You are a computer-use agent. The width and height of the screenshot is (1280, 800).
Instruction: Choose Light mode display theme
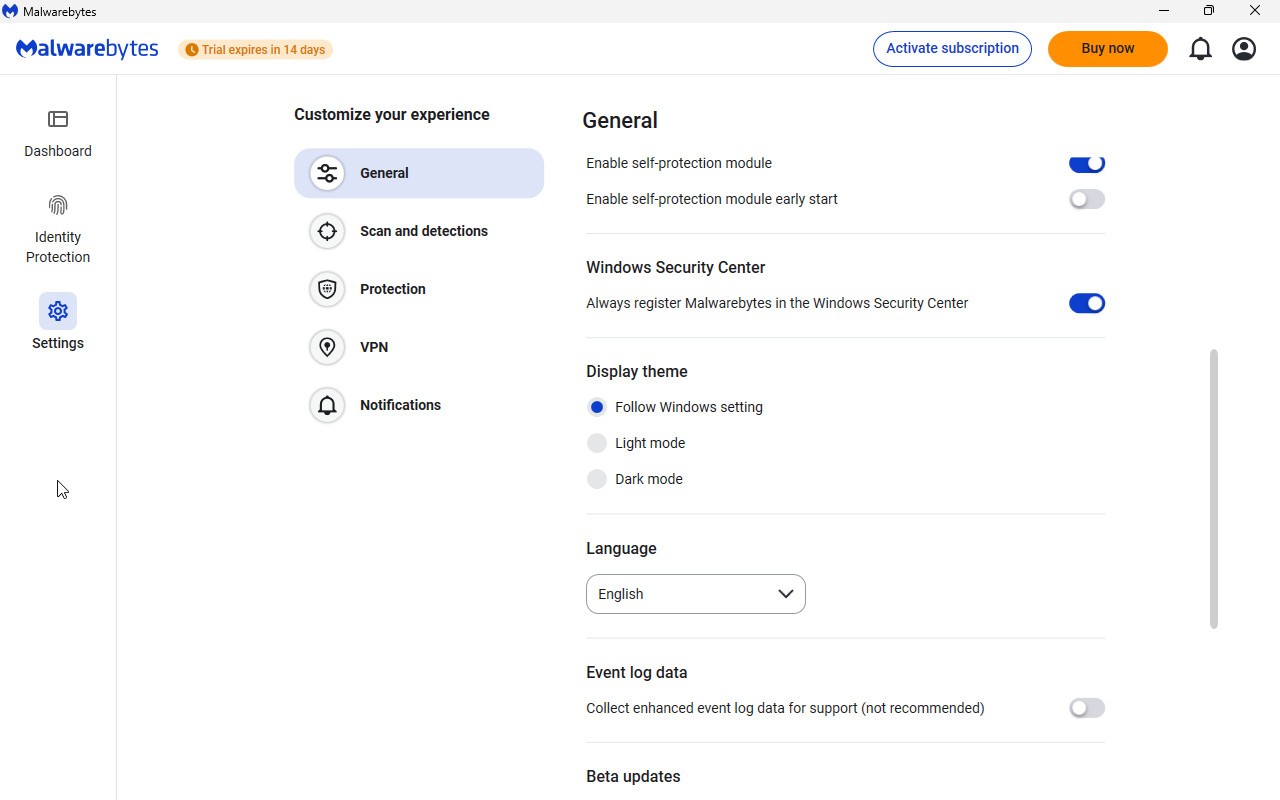point(597,443)
